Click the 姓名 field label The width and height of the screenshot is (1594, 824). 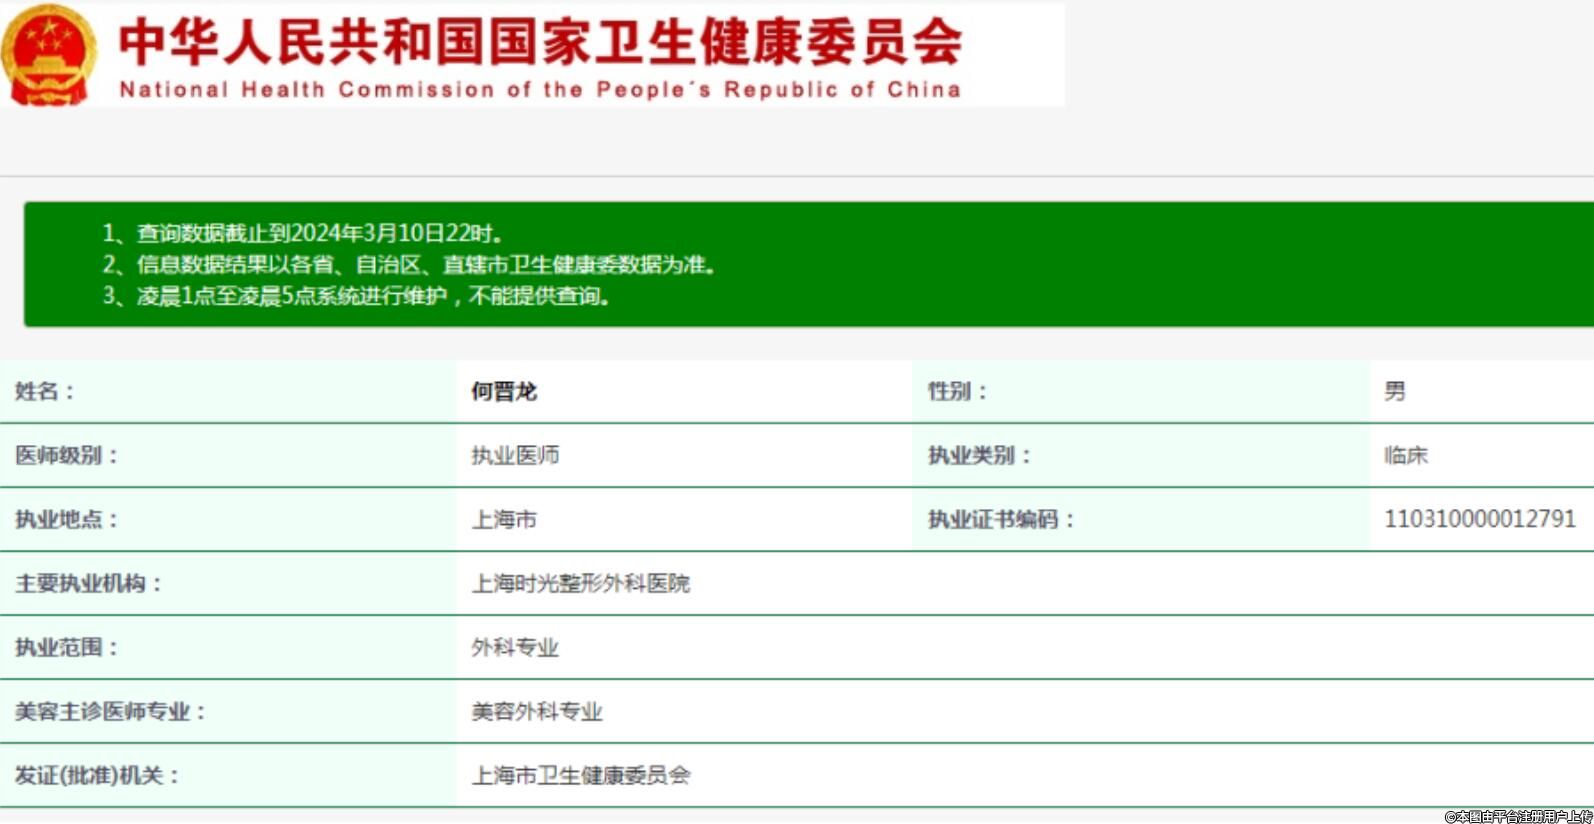45,391
